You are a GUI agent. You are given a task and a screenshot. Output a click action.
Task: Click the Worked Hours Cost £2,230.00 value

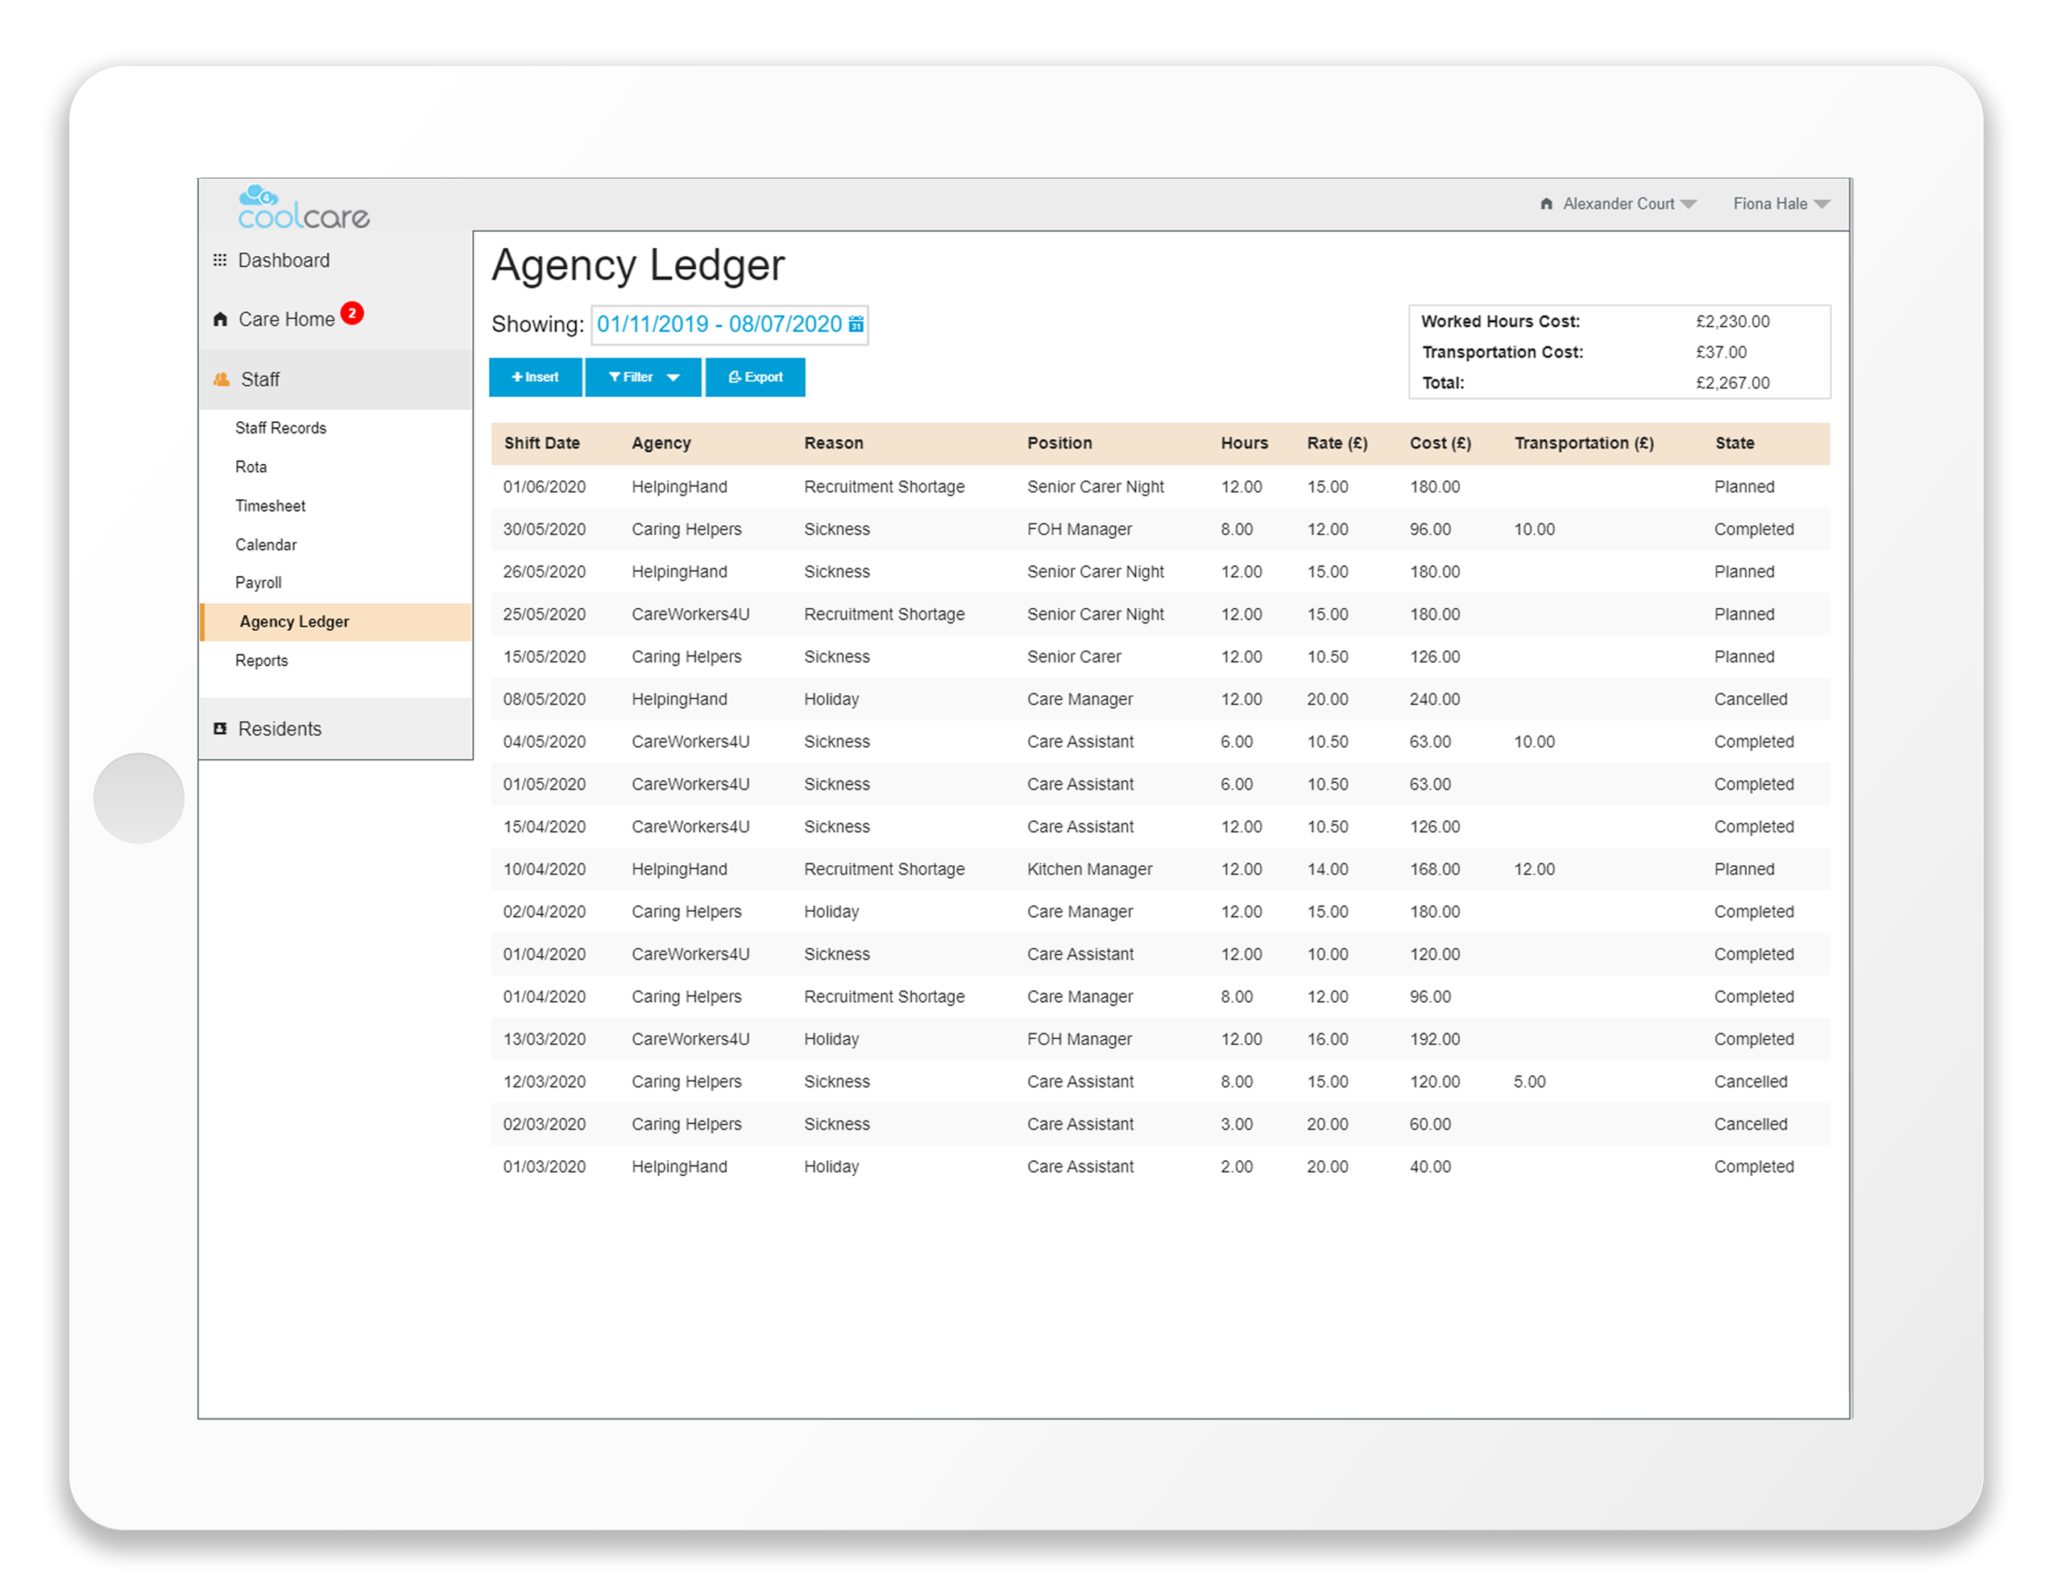(x=1732, y=321)
